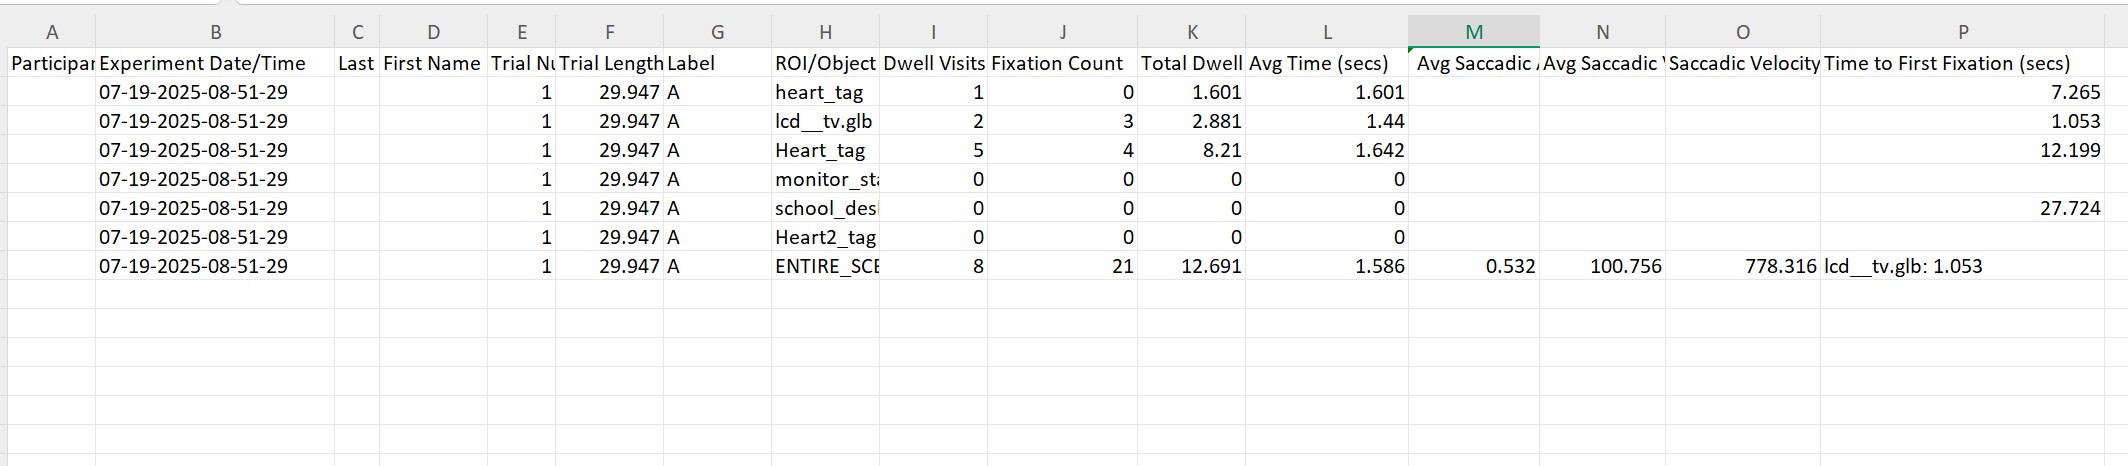Image resolution: width=2128 pixels, height=466 pixels.
Task: Click the highlighted column M header
Action: point(1473,32)
